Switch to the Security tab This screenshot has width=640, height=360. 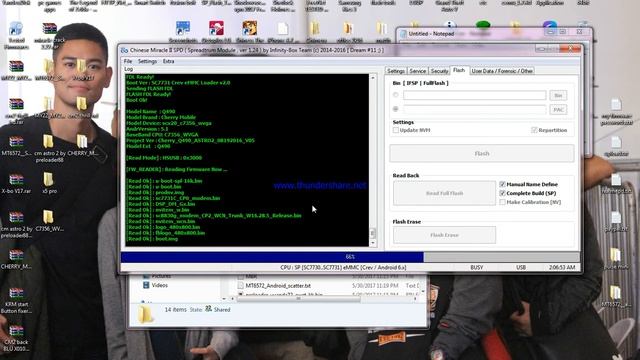[439, 71]
